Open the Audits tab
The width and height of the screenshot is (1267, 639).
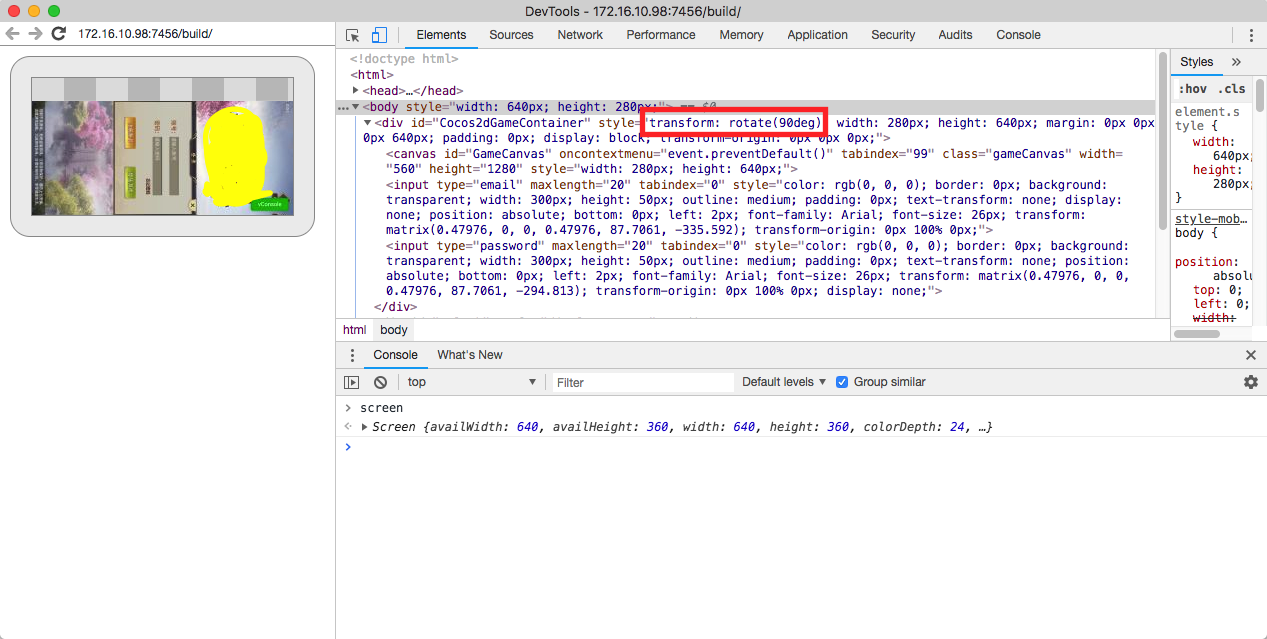(x=955, y=35)
